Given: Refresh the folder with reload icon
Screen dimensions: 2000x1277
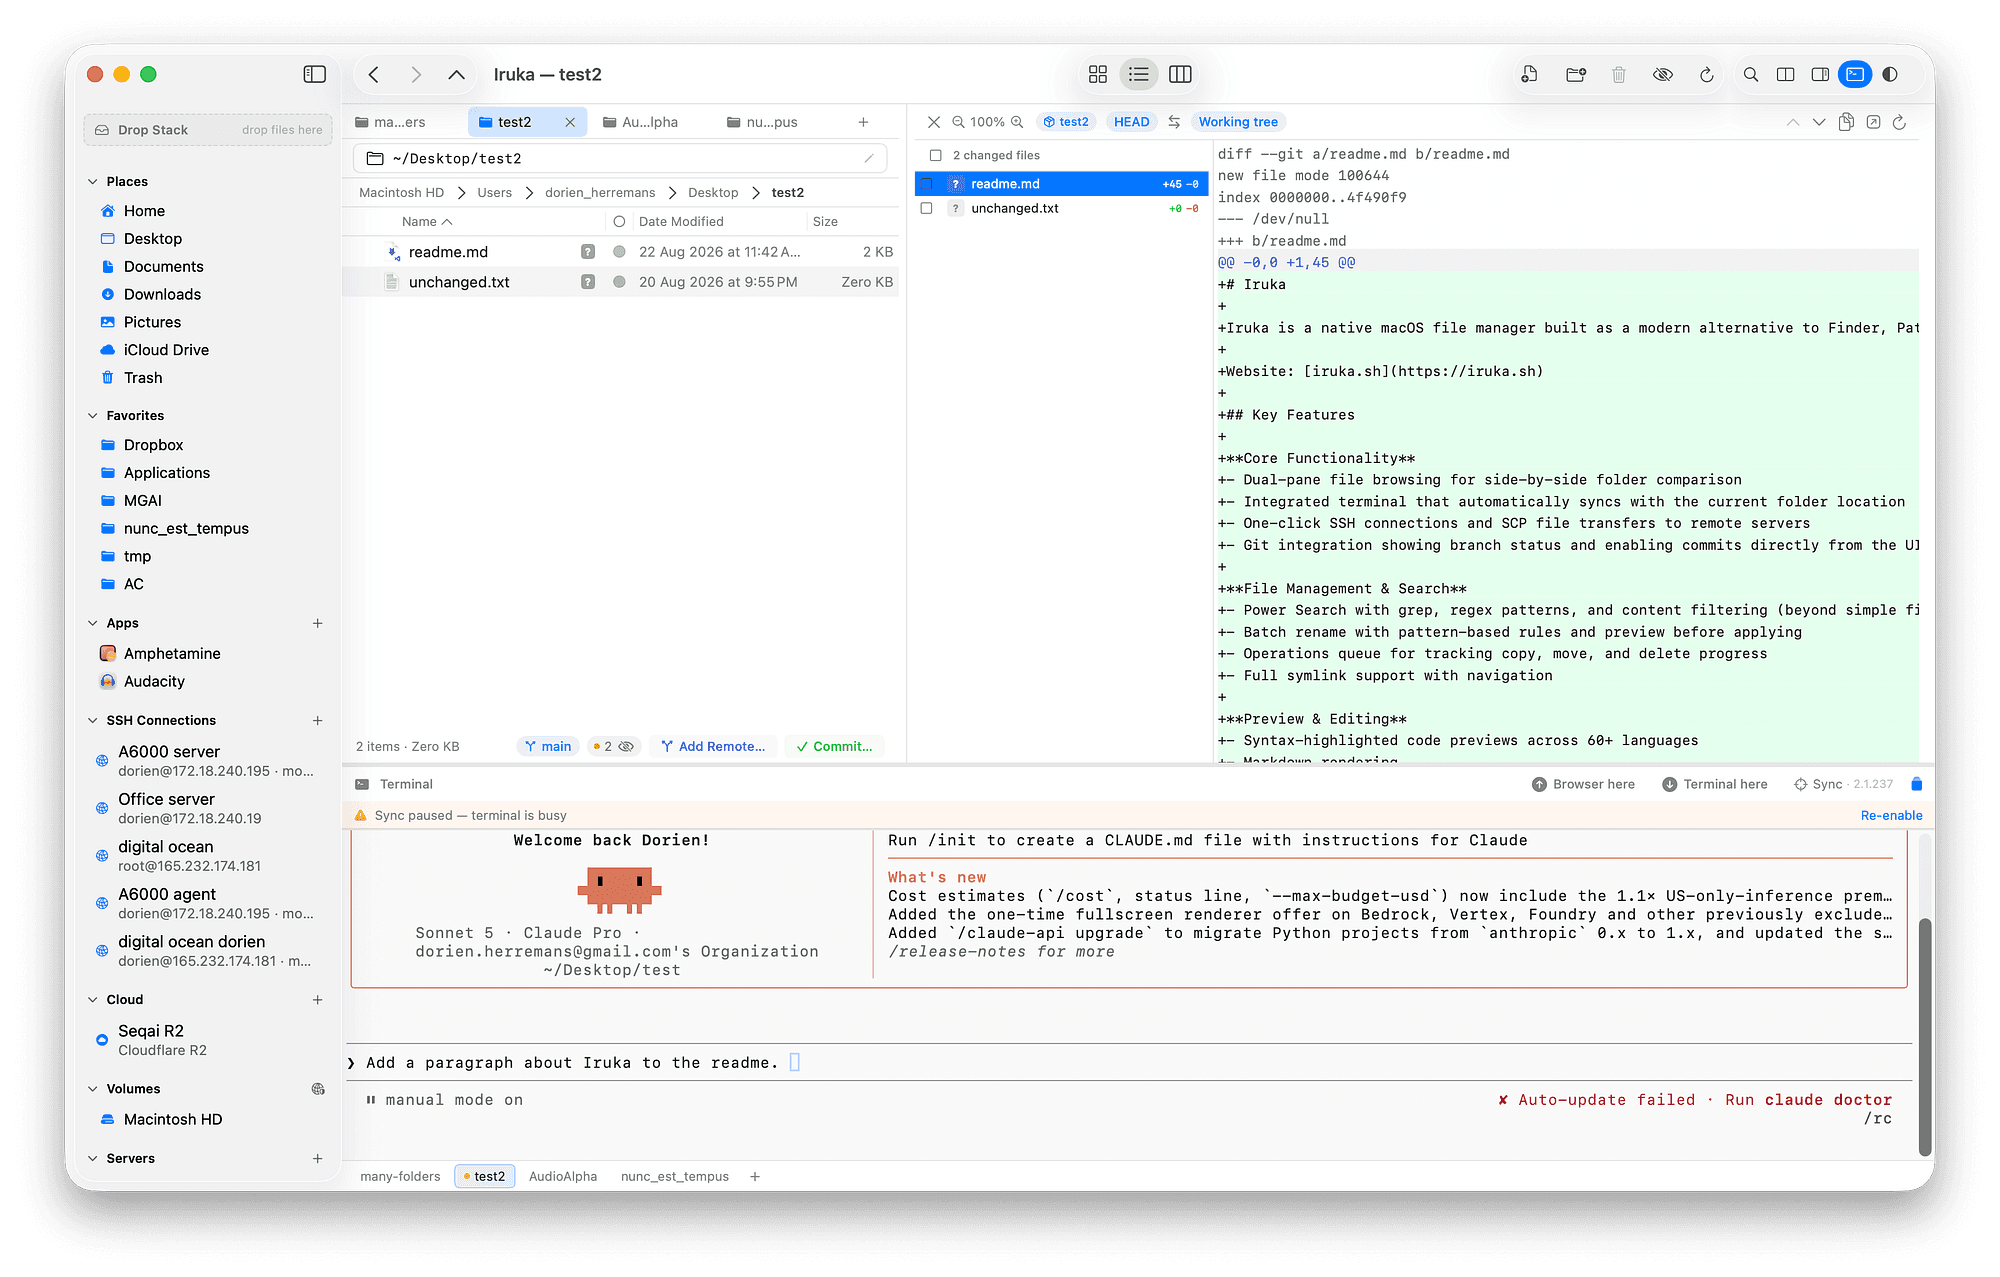Looking at the screenshot, I should point(1707,74).
